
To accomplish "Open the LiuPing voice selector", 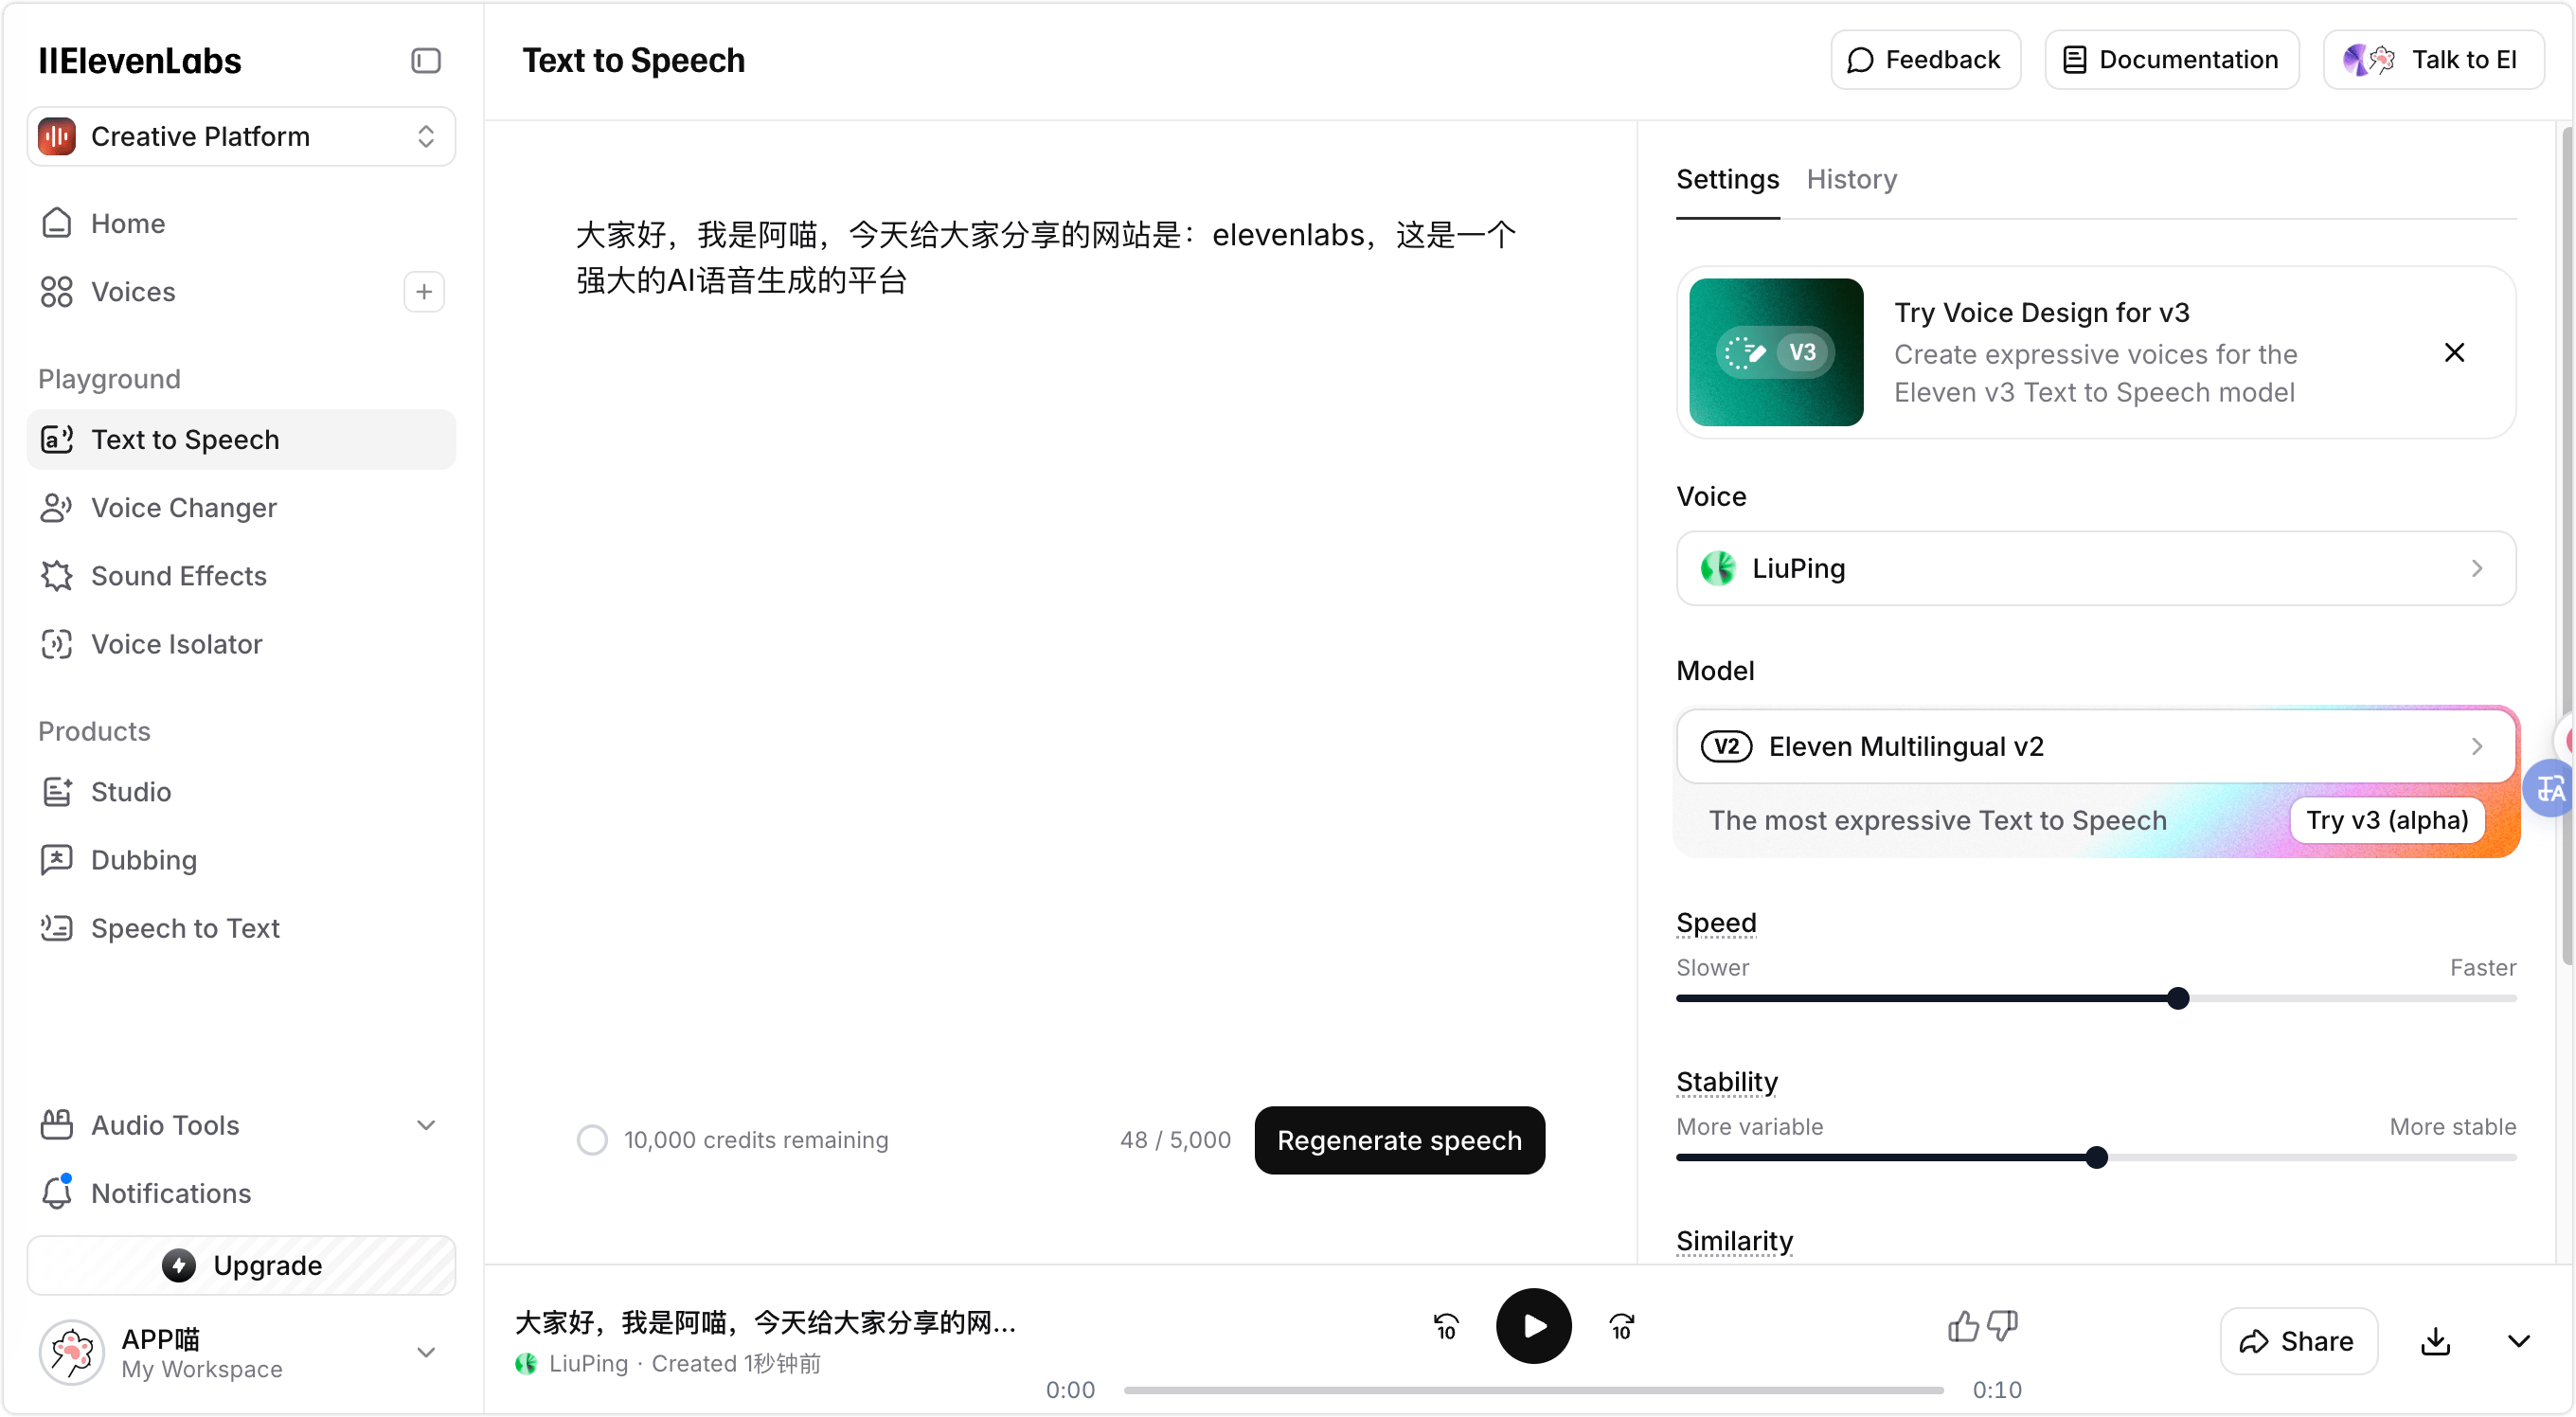I will pyautogui.click(x=2096, y=568).
